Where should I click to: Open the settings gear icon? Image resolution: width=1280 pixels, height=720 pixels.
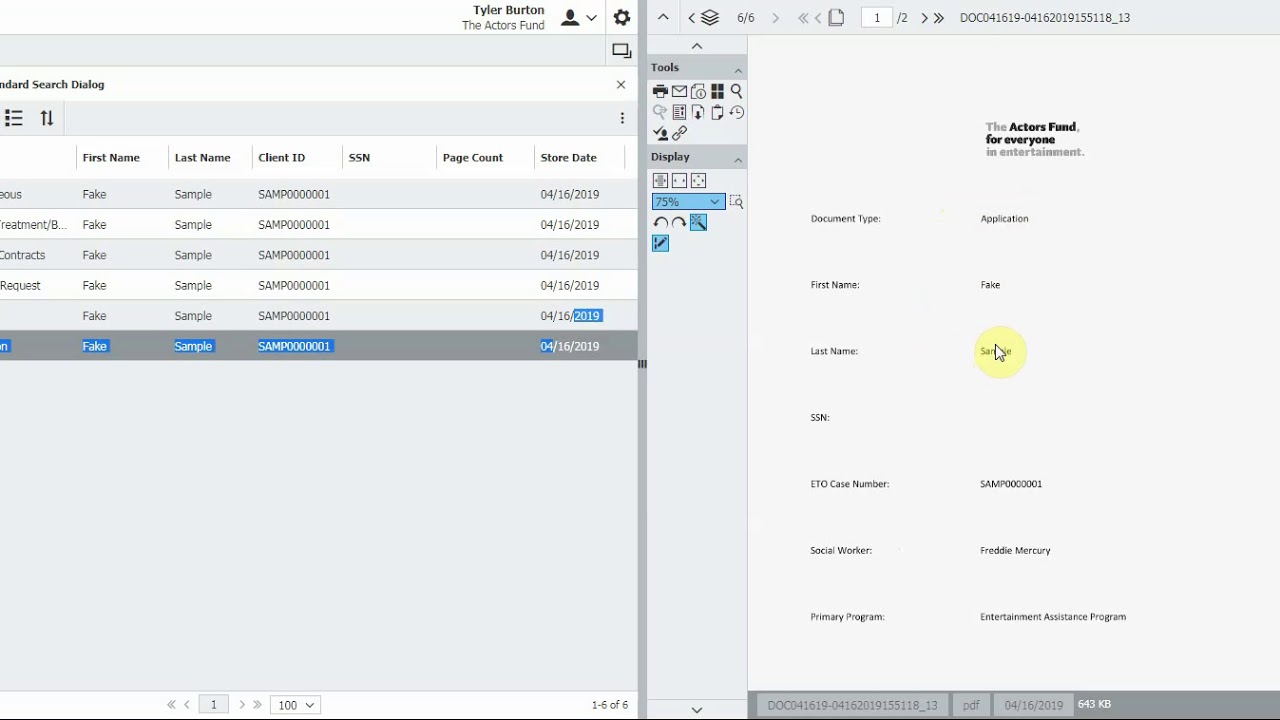(x=622, y=18)
